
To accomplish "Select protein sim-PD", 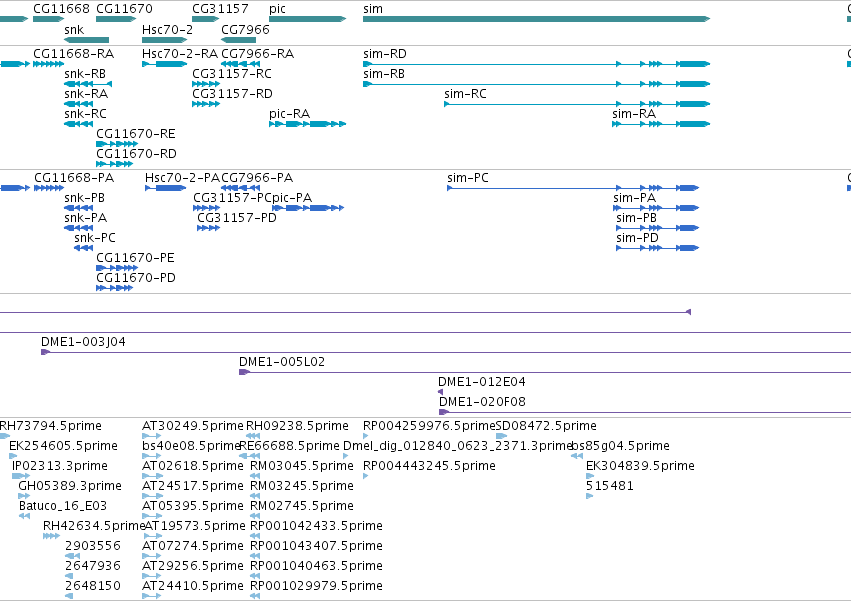I will click(x=657, y=249).
